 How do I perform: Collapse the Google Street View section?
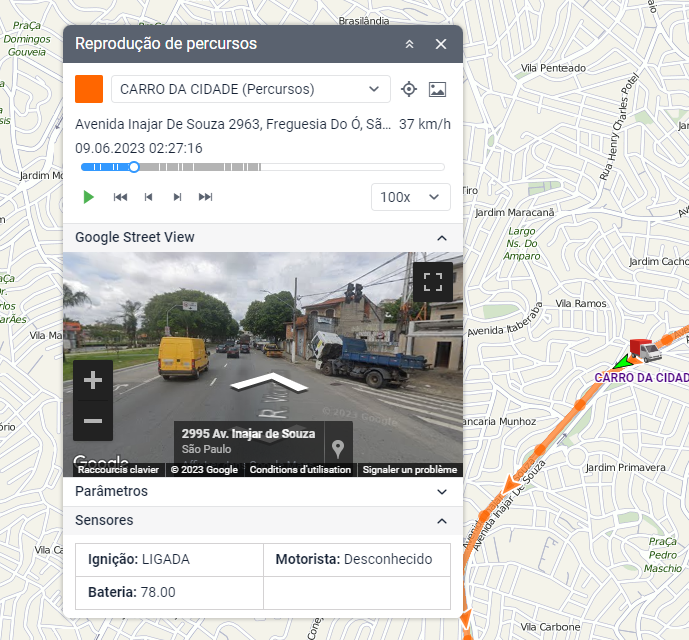coord(442,238)
